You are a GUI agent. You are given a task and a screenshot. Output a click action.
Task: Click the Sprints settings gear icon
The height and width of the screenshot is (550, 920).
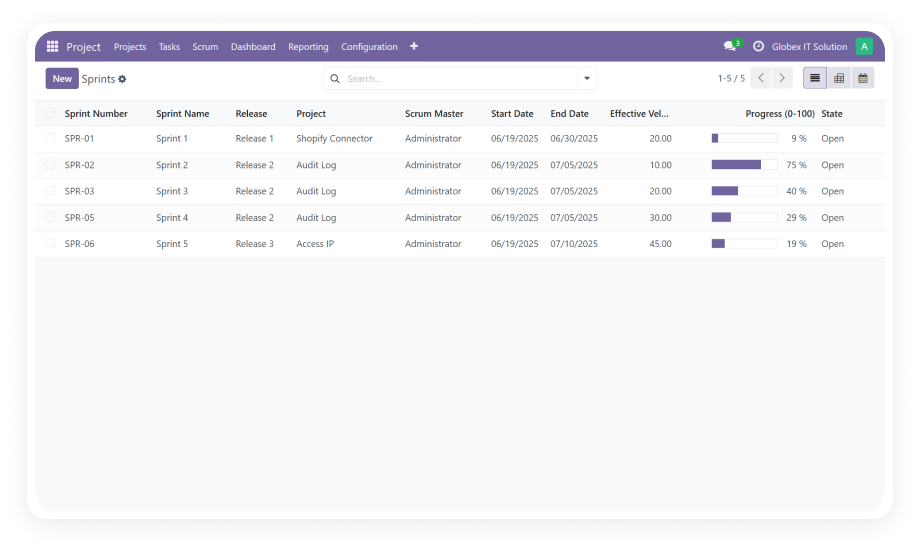point(122,79)
